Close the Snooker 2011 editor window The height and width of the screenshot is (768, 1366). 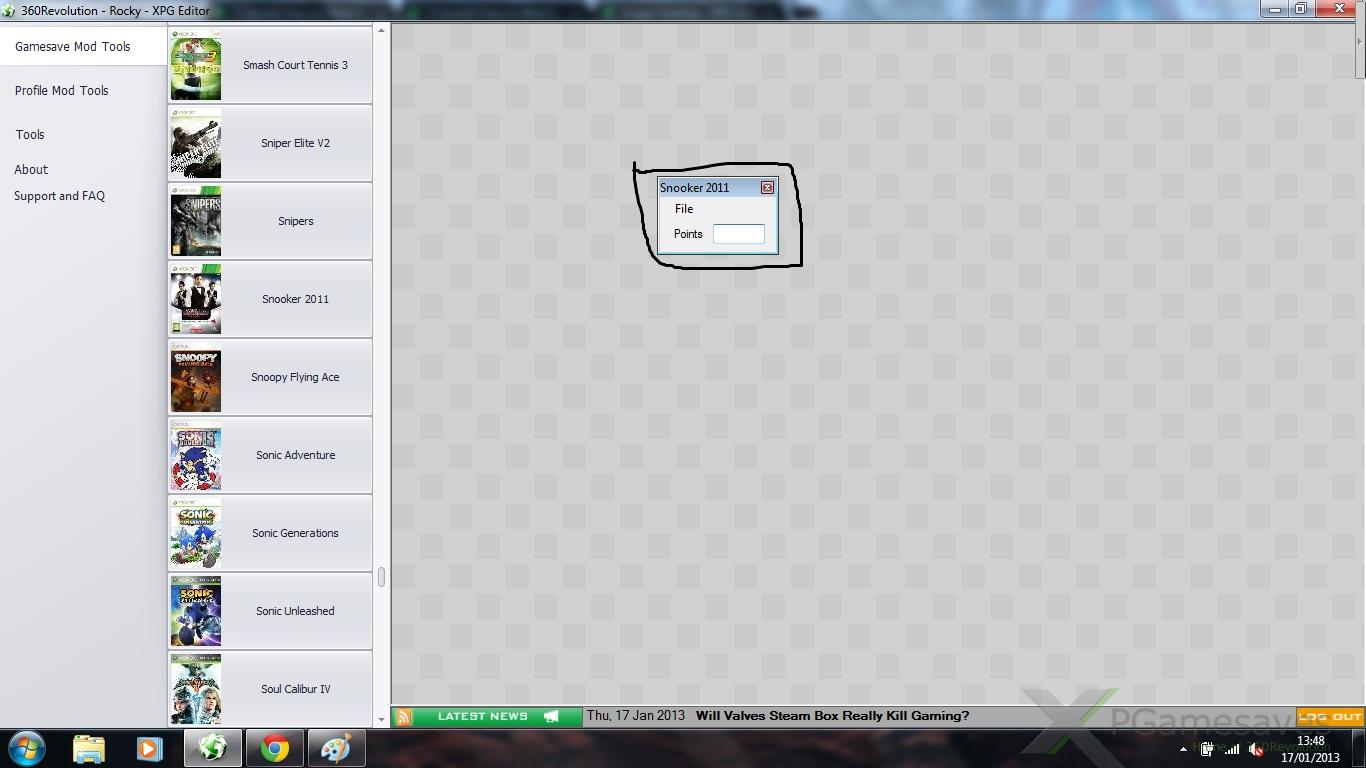point(767,188)
